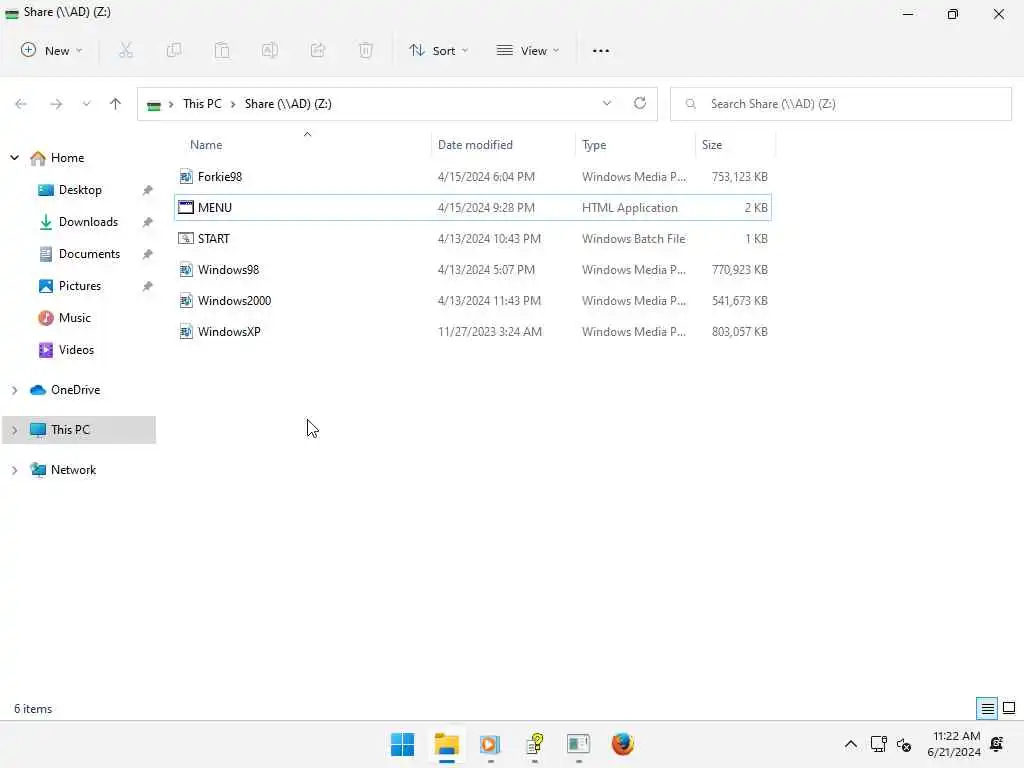
Task: Click the Forkie98 file icon
Action: coord(186,176)
